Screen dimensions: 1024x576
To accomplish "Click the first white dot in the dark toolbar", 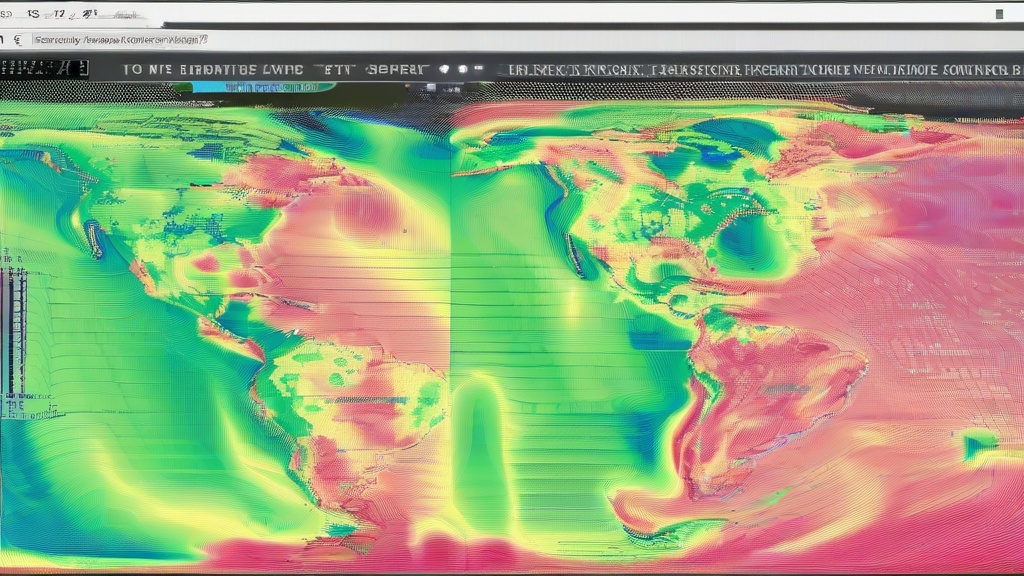I will click(445, 70).
